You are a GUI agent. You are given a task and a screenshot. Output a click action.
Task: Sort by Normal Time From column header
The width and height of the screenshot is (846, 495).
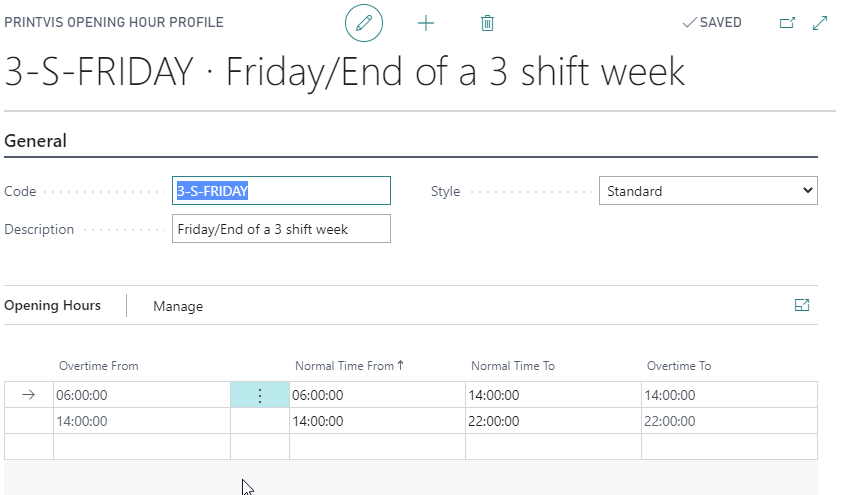point(349,366)
